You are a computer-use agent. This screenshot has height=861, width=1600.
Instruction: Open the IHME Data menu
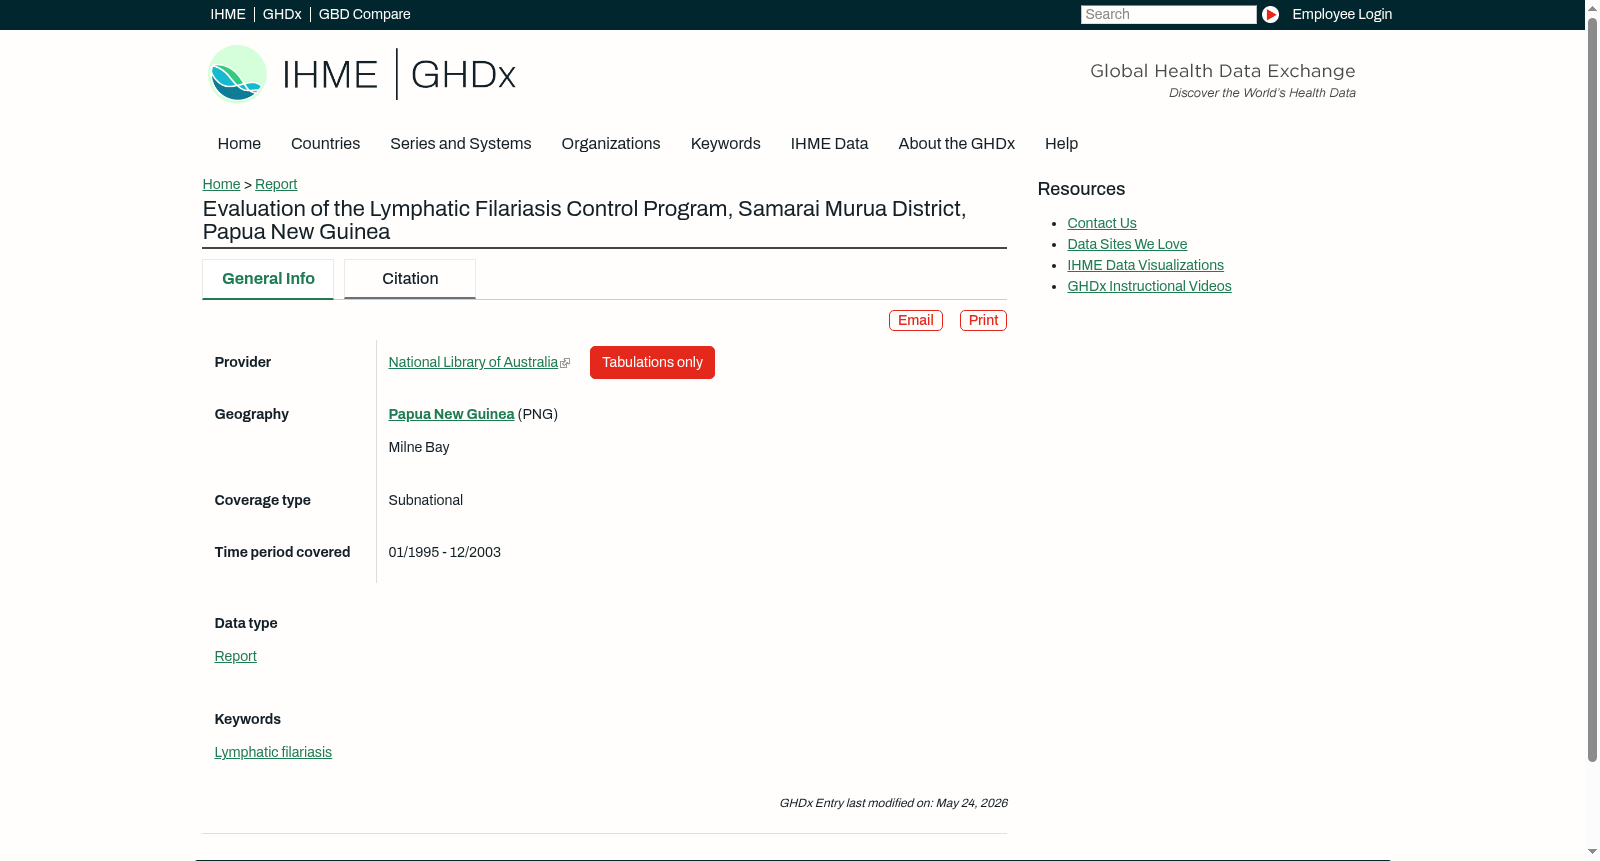click(829, 144)
